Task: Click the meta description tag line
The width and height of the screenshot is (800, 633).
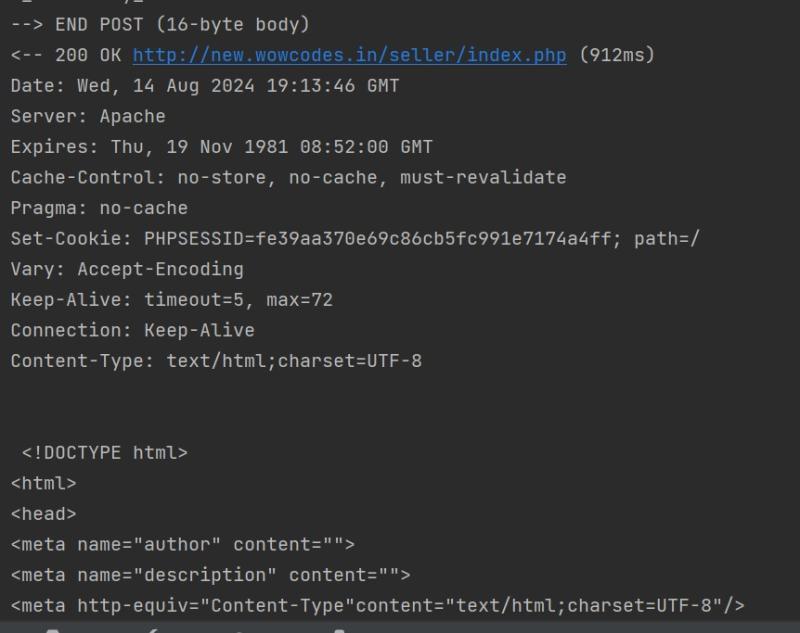Action: click(x=211, y=575)
